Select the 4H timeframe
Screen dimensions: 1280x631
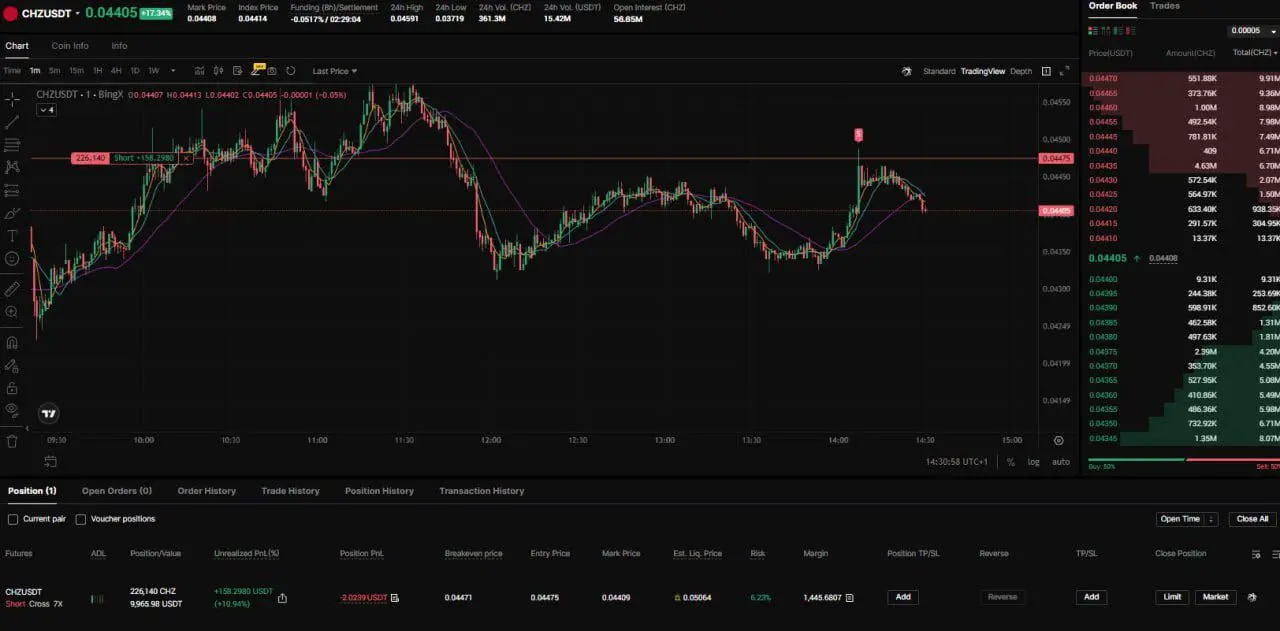click(116, 71)
